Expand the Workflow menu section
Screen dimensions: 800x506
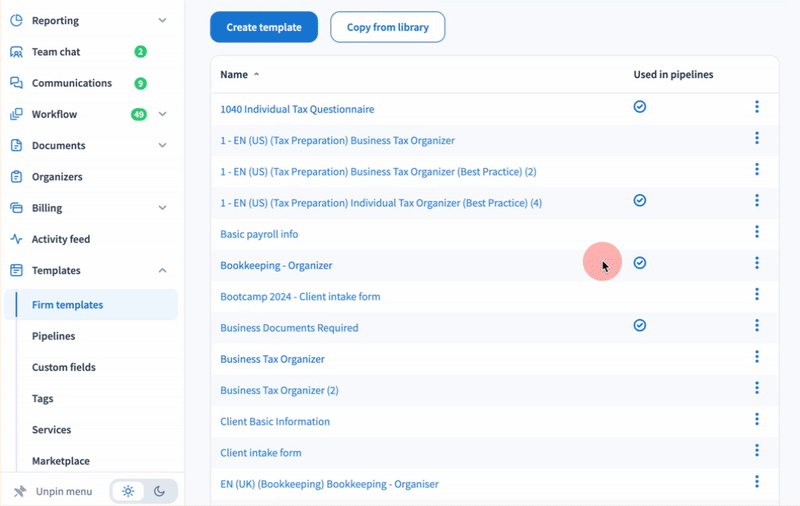(163, 115)
